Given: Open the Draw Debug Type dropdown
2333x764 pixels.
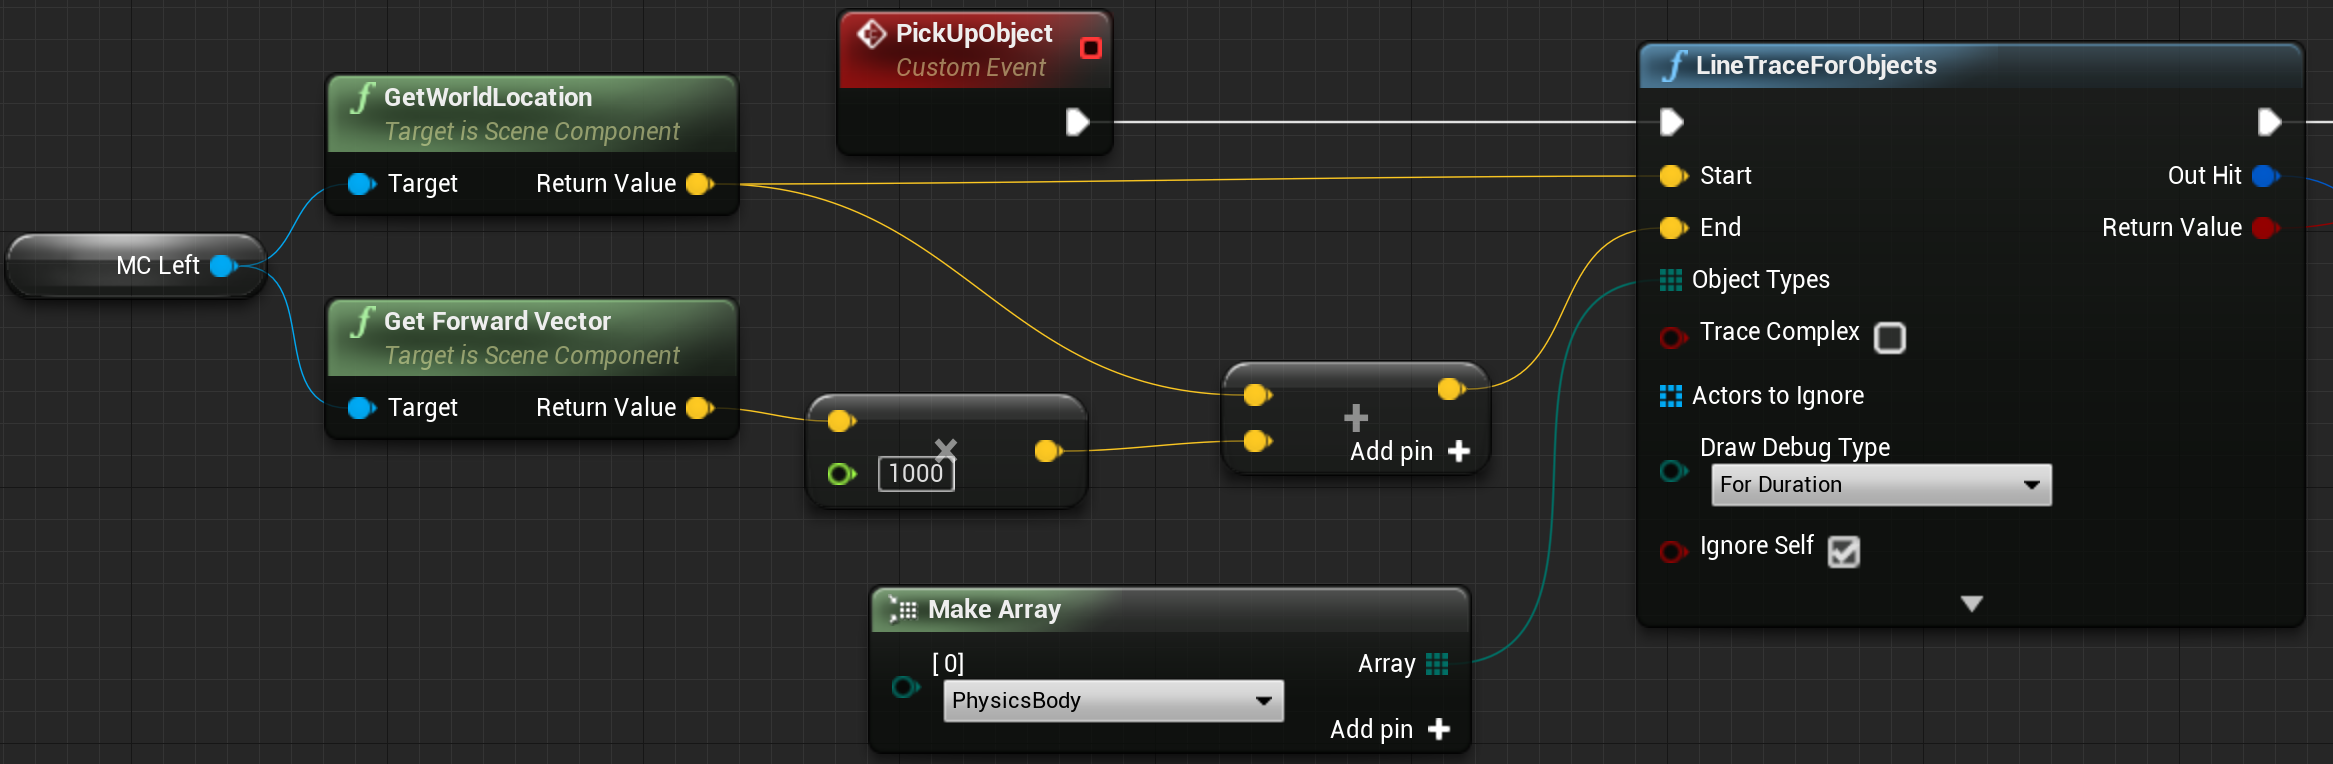Looking at the screenshot, I should pyautogui.click(x=1881, y=485).
